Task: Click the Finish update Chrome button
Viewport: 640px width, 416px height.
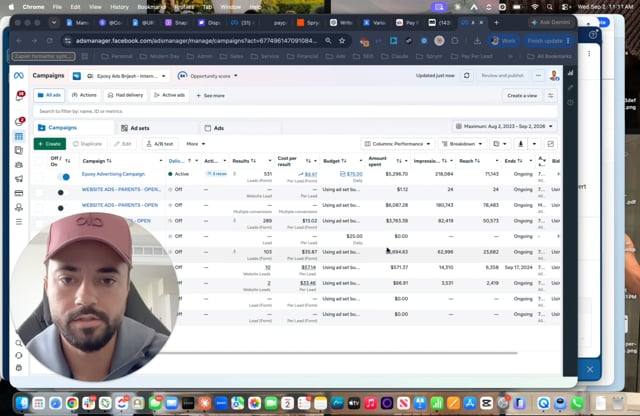Action: [549, 41]
